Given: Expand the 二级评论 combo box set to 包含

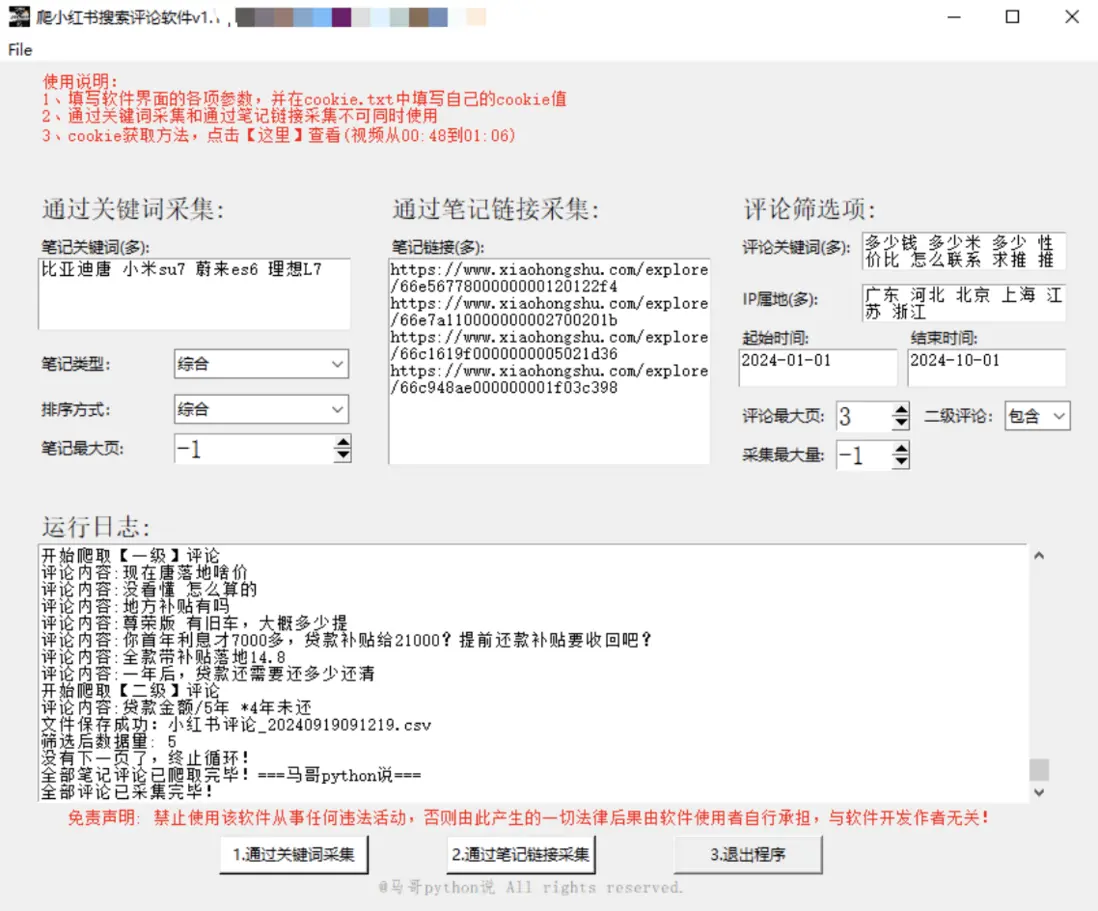Looking at the screenshot, I should pos(1037,416).
